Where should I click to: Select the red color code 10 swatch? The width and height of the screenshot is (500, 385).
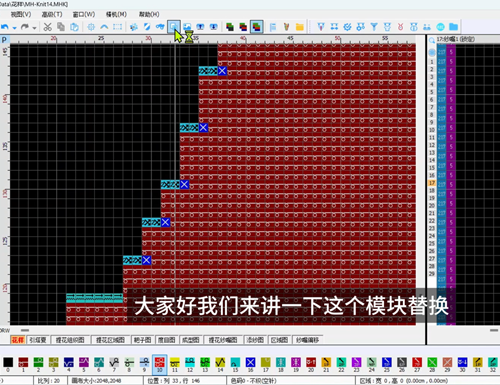coord(160,364)
